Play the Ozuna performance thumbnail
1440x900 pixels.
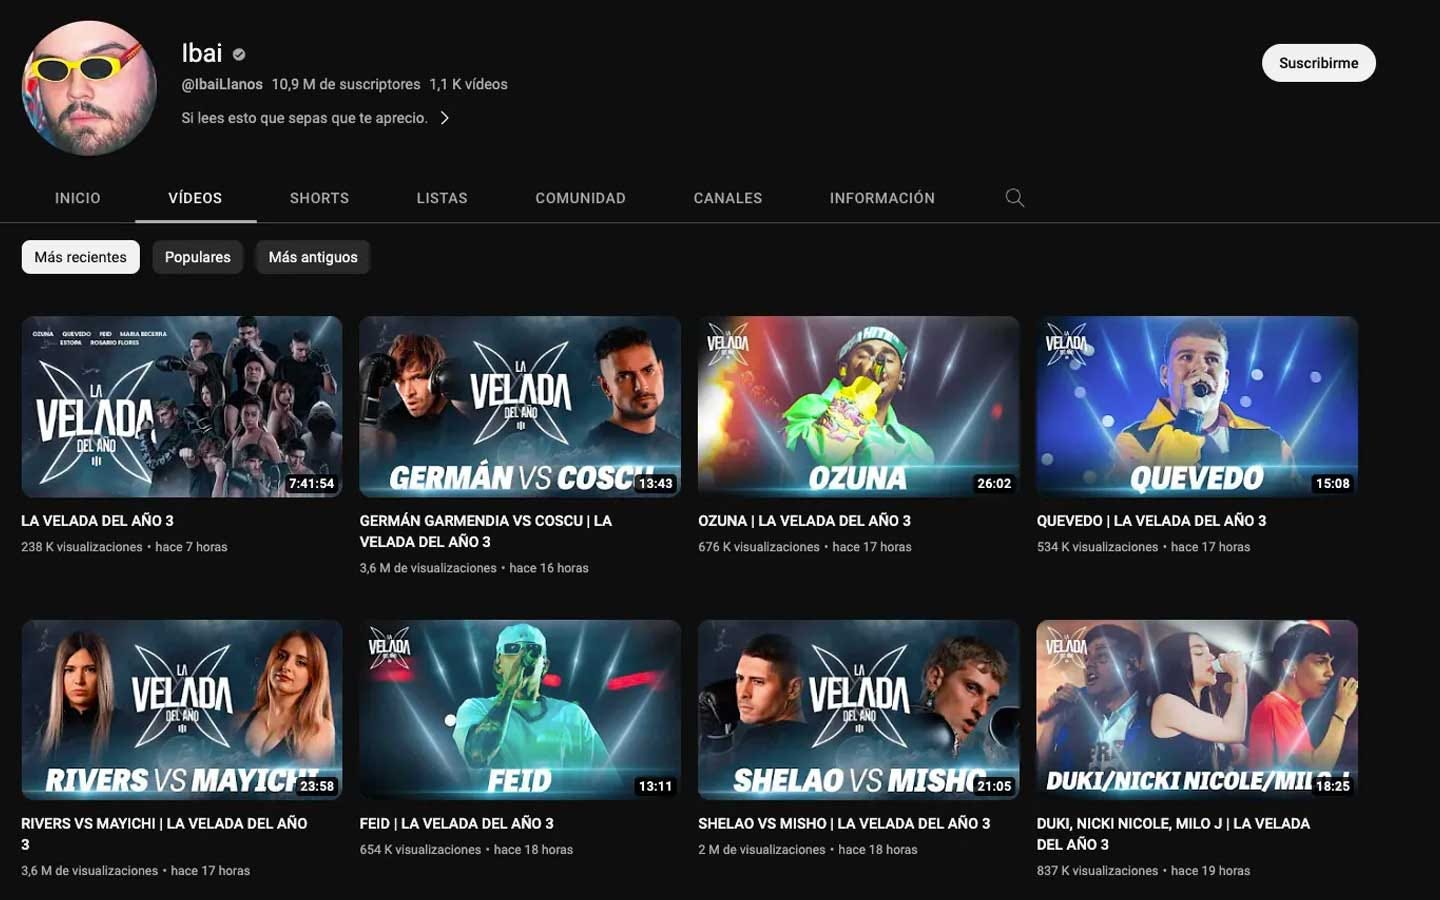(858, 407)
